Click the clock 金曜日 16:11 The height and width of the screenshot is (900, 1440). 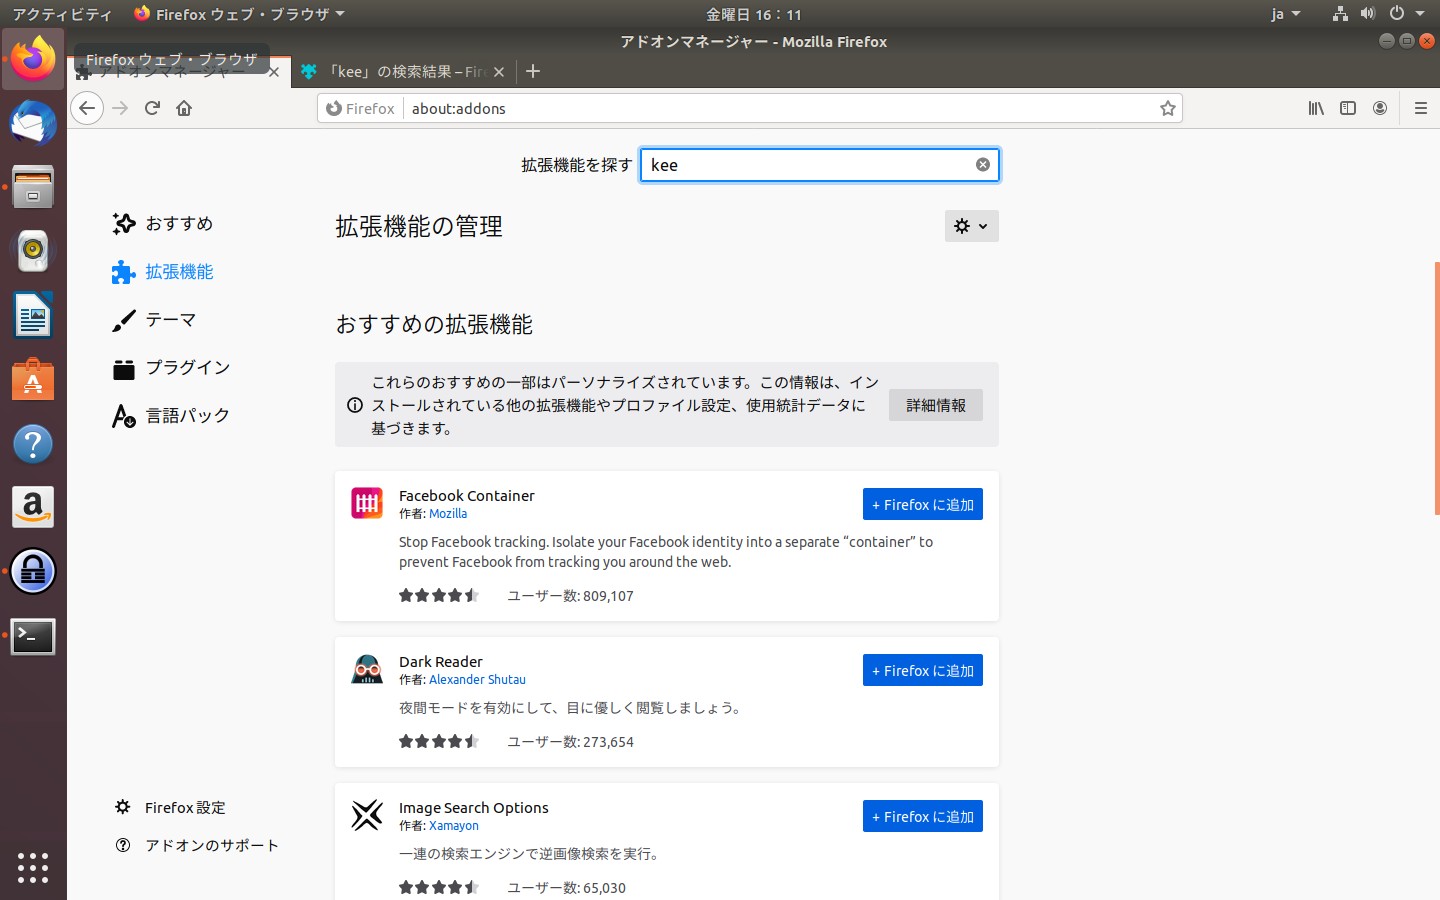[754, 14]
